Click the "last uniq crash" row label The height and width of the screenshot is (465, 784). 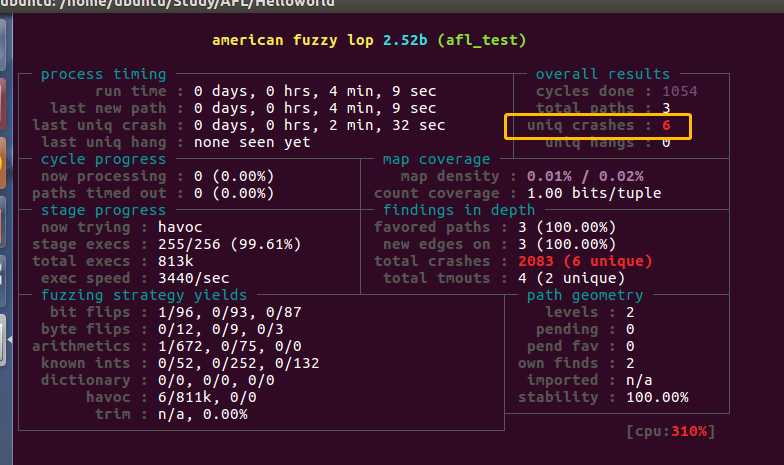tap(99, 125)
